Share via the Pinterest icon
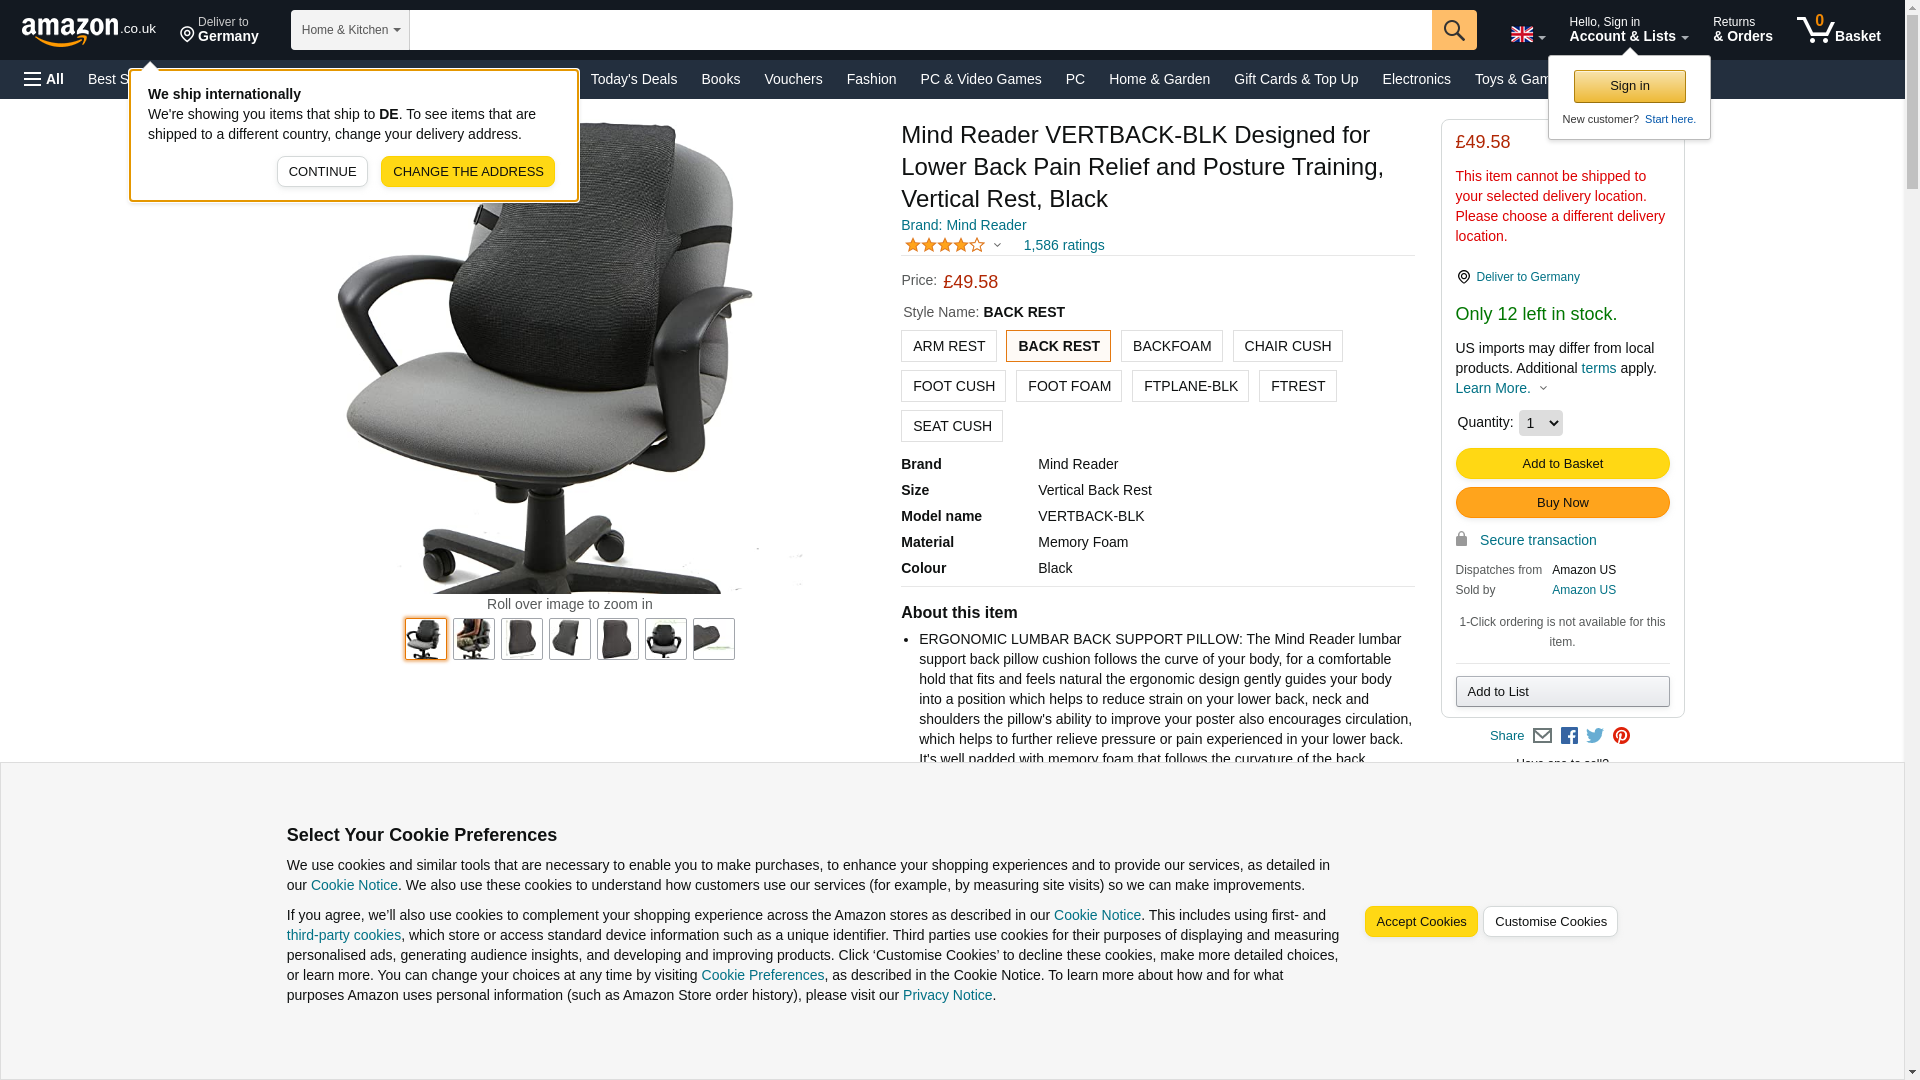 [x=1620, y=736]
